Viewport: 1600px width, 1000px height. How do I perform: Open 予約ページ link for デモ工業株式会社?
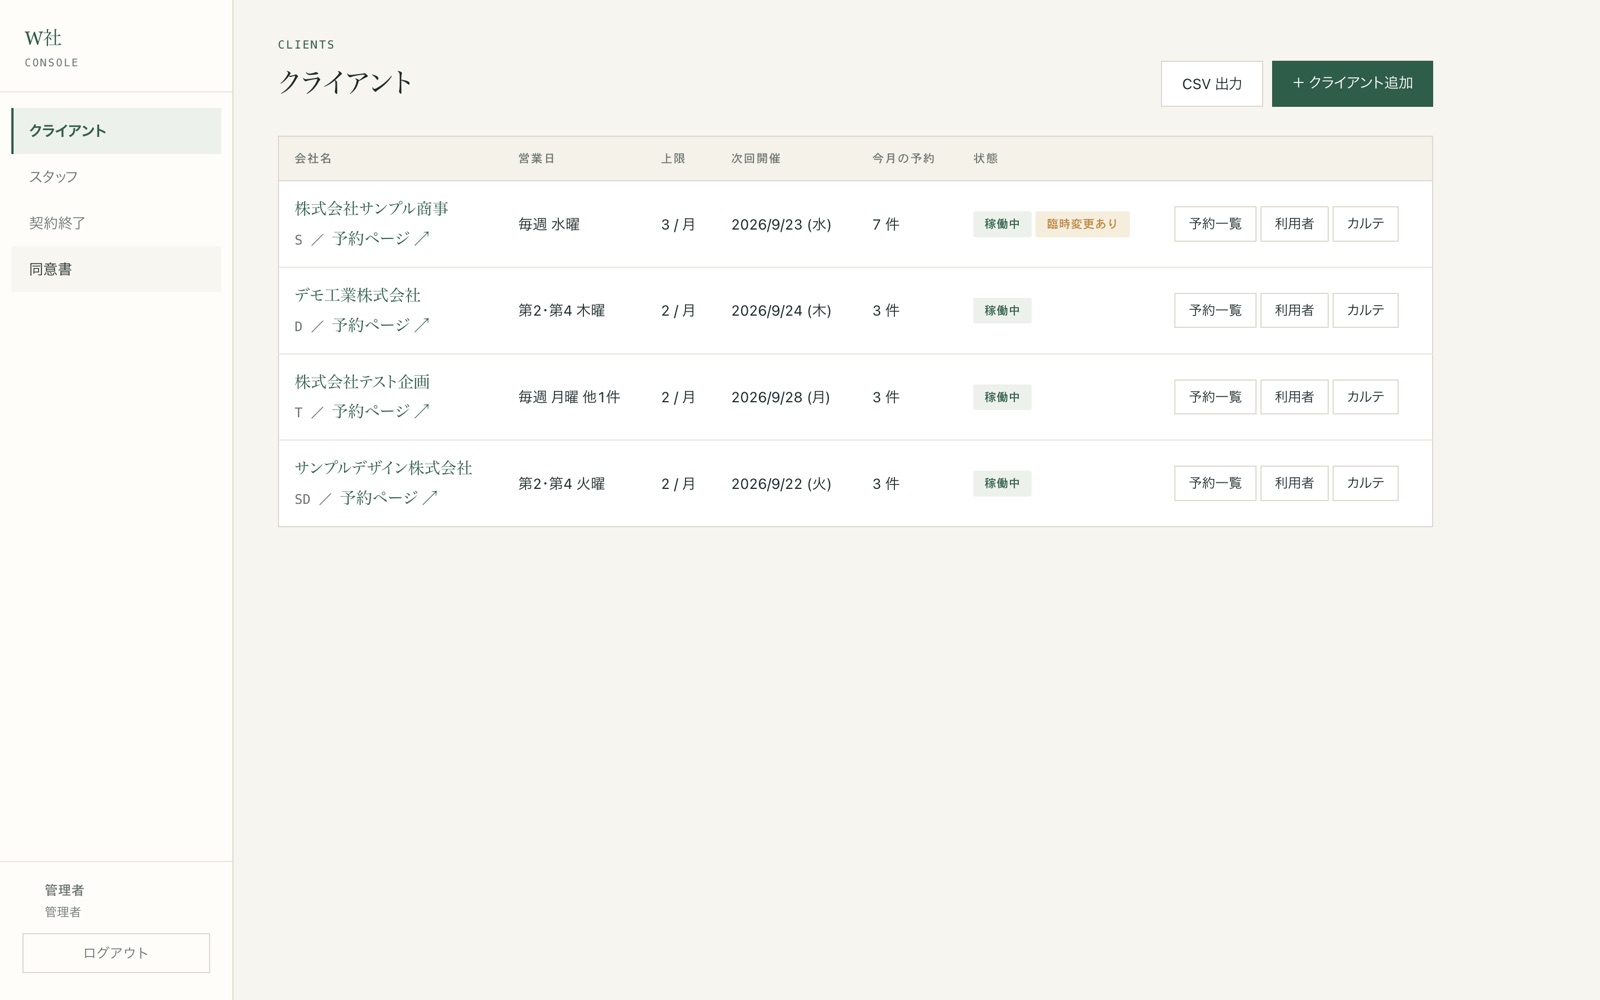[x=381, y=325]
